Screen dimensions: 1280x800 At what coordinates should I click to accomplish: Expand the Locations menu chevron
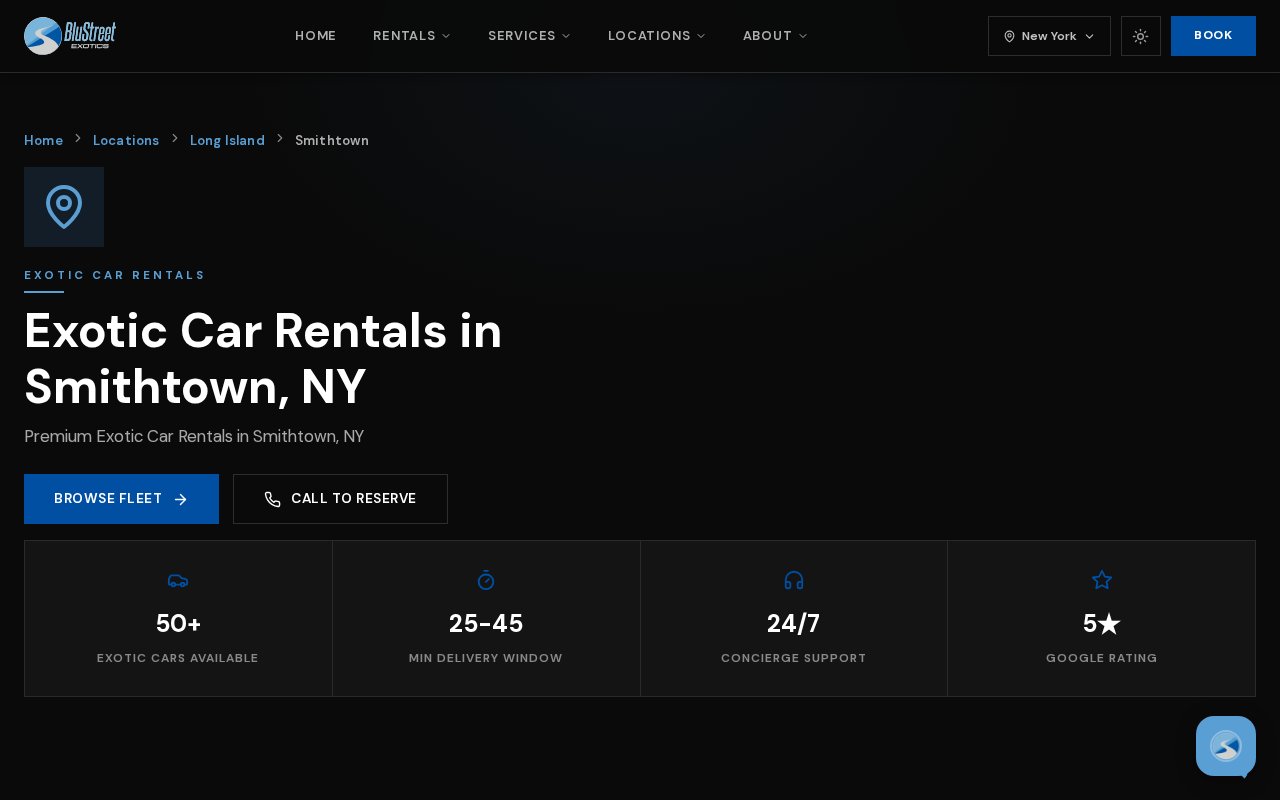click(x=702, y=36)
